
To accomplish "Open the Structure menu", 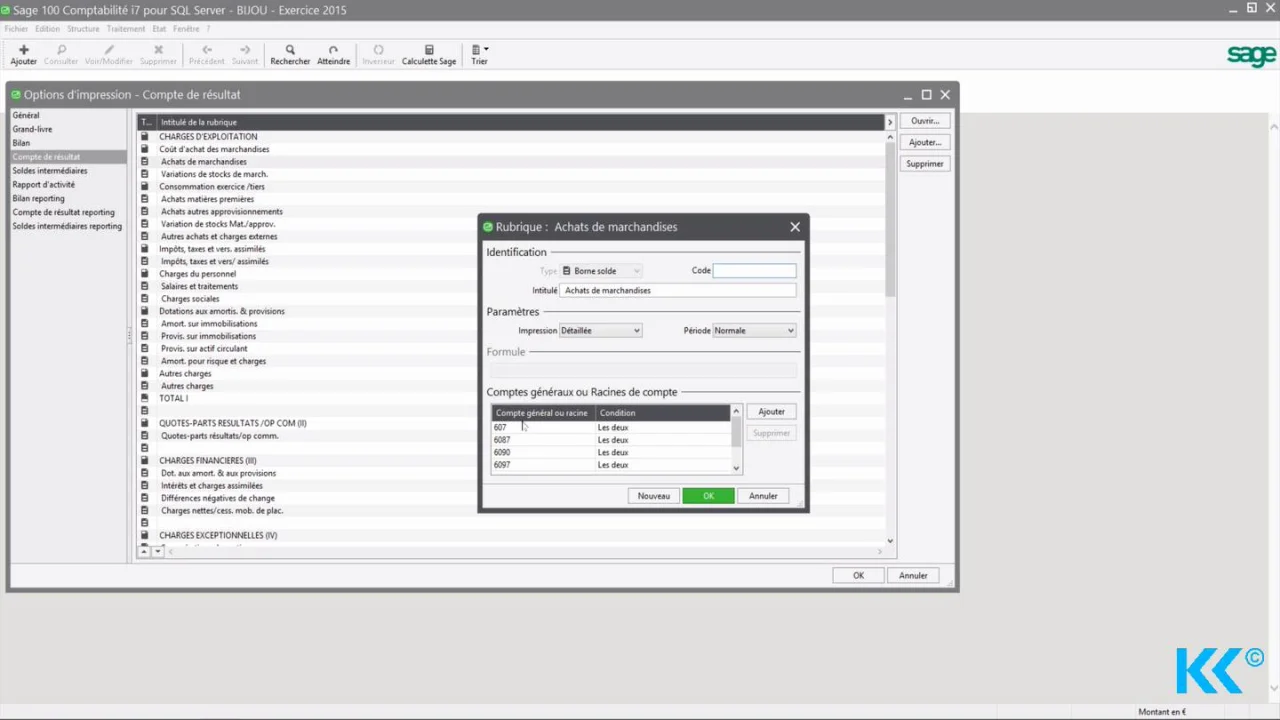I will (83, 29).
